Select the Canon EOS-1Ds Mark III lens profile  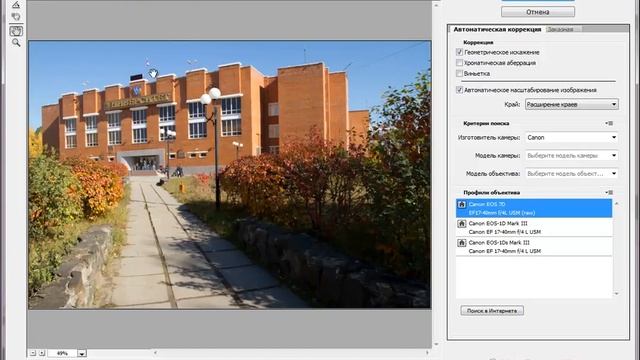[x=534, y=247]
